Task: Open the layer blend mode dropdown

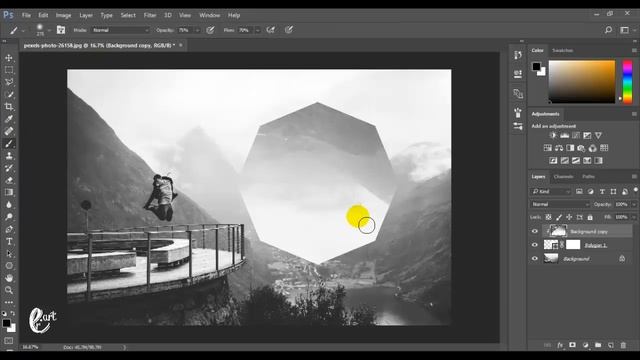Action: point(560,204)
